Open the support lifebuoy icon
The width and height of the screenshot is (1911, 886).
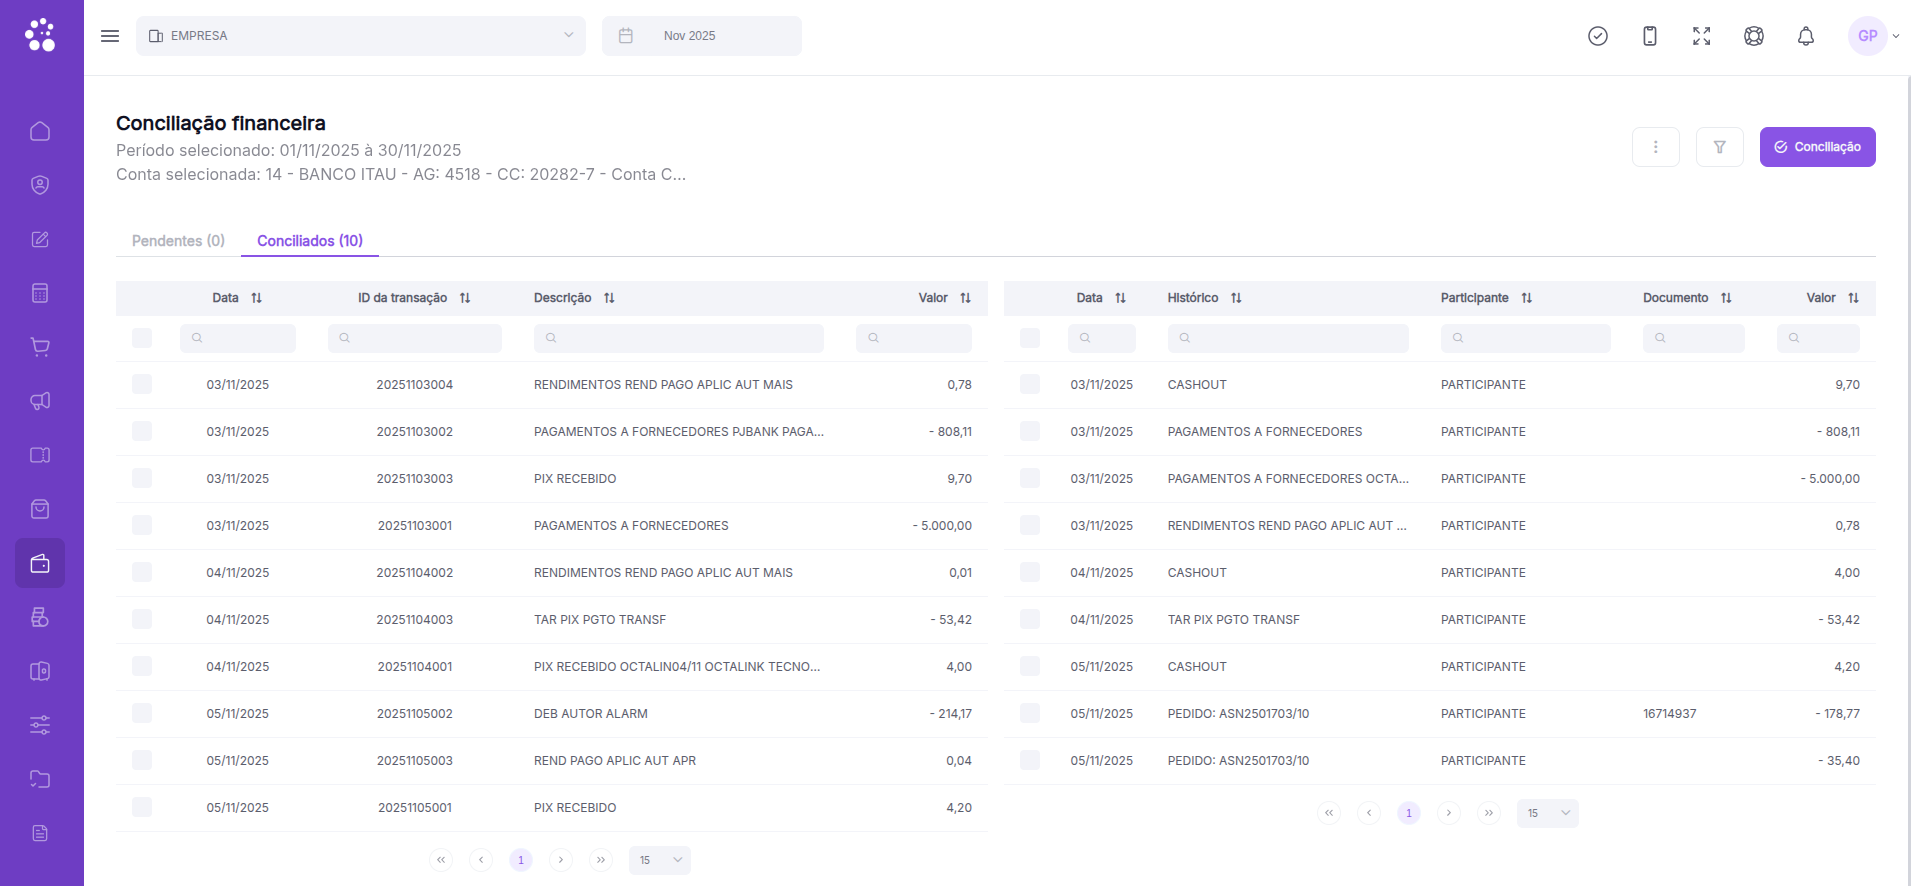1754,36
